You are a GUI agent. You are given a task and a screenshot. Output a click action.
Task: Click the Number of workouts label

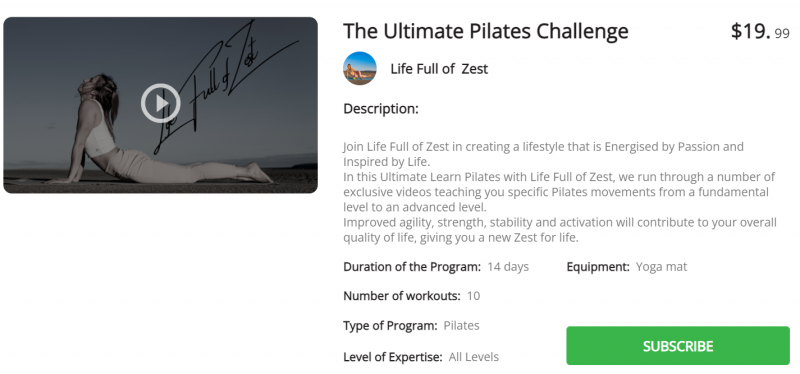click(x=402, y=296)
